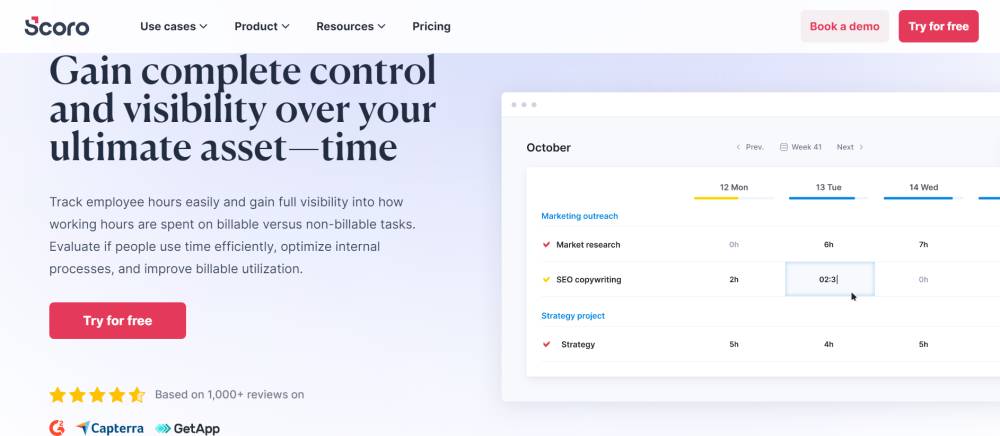Click the Scoro logo
This screenshot has width=1000, height=436.
(57, 26)
